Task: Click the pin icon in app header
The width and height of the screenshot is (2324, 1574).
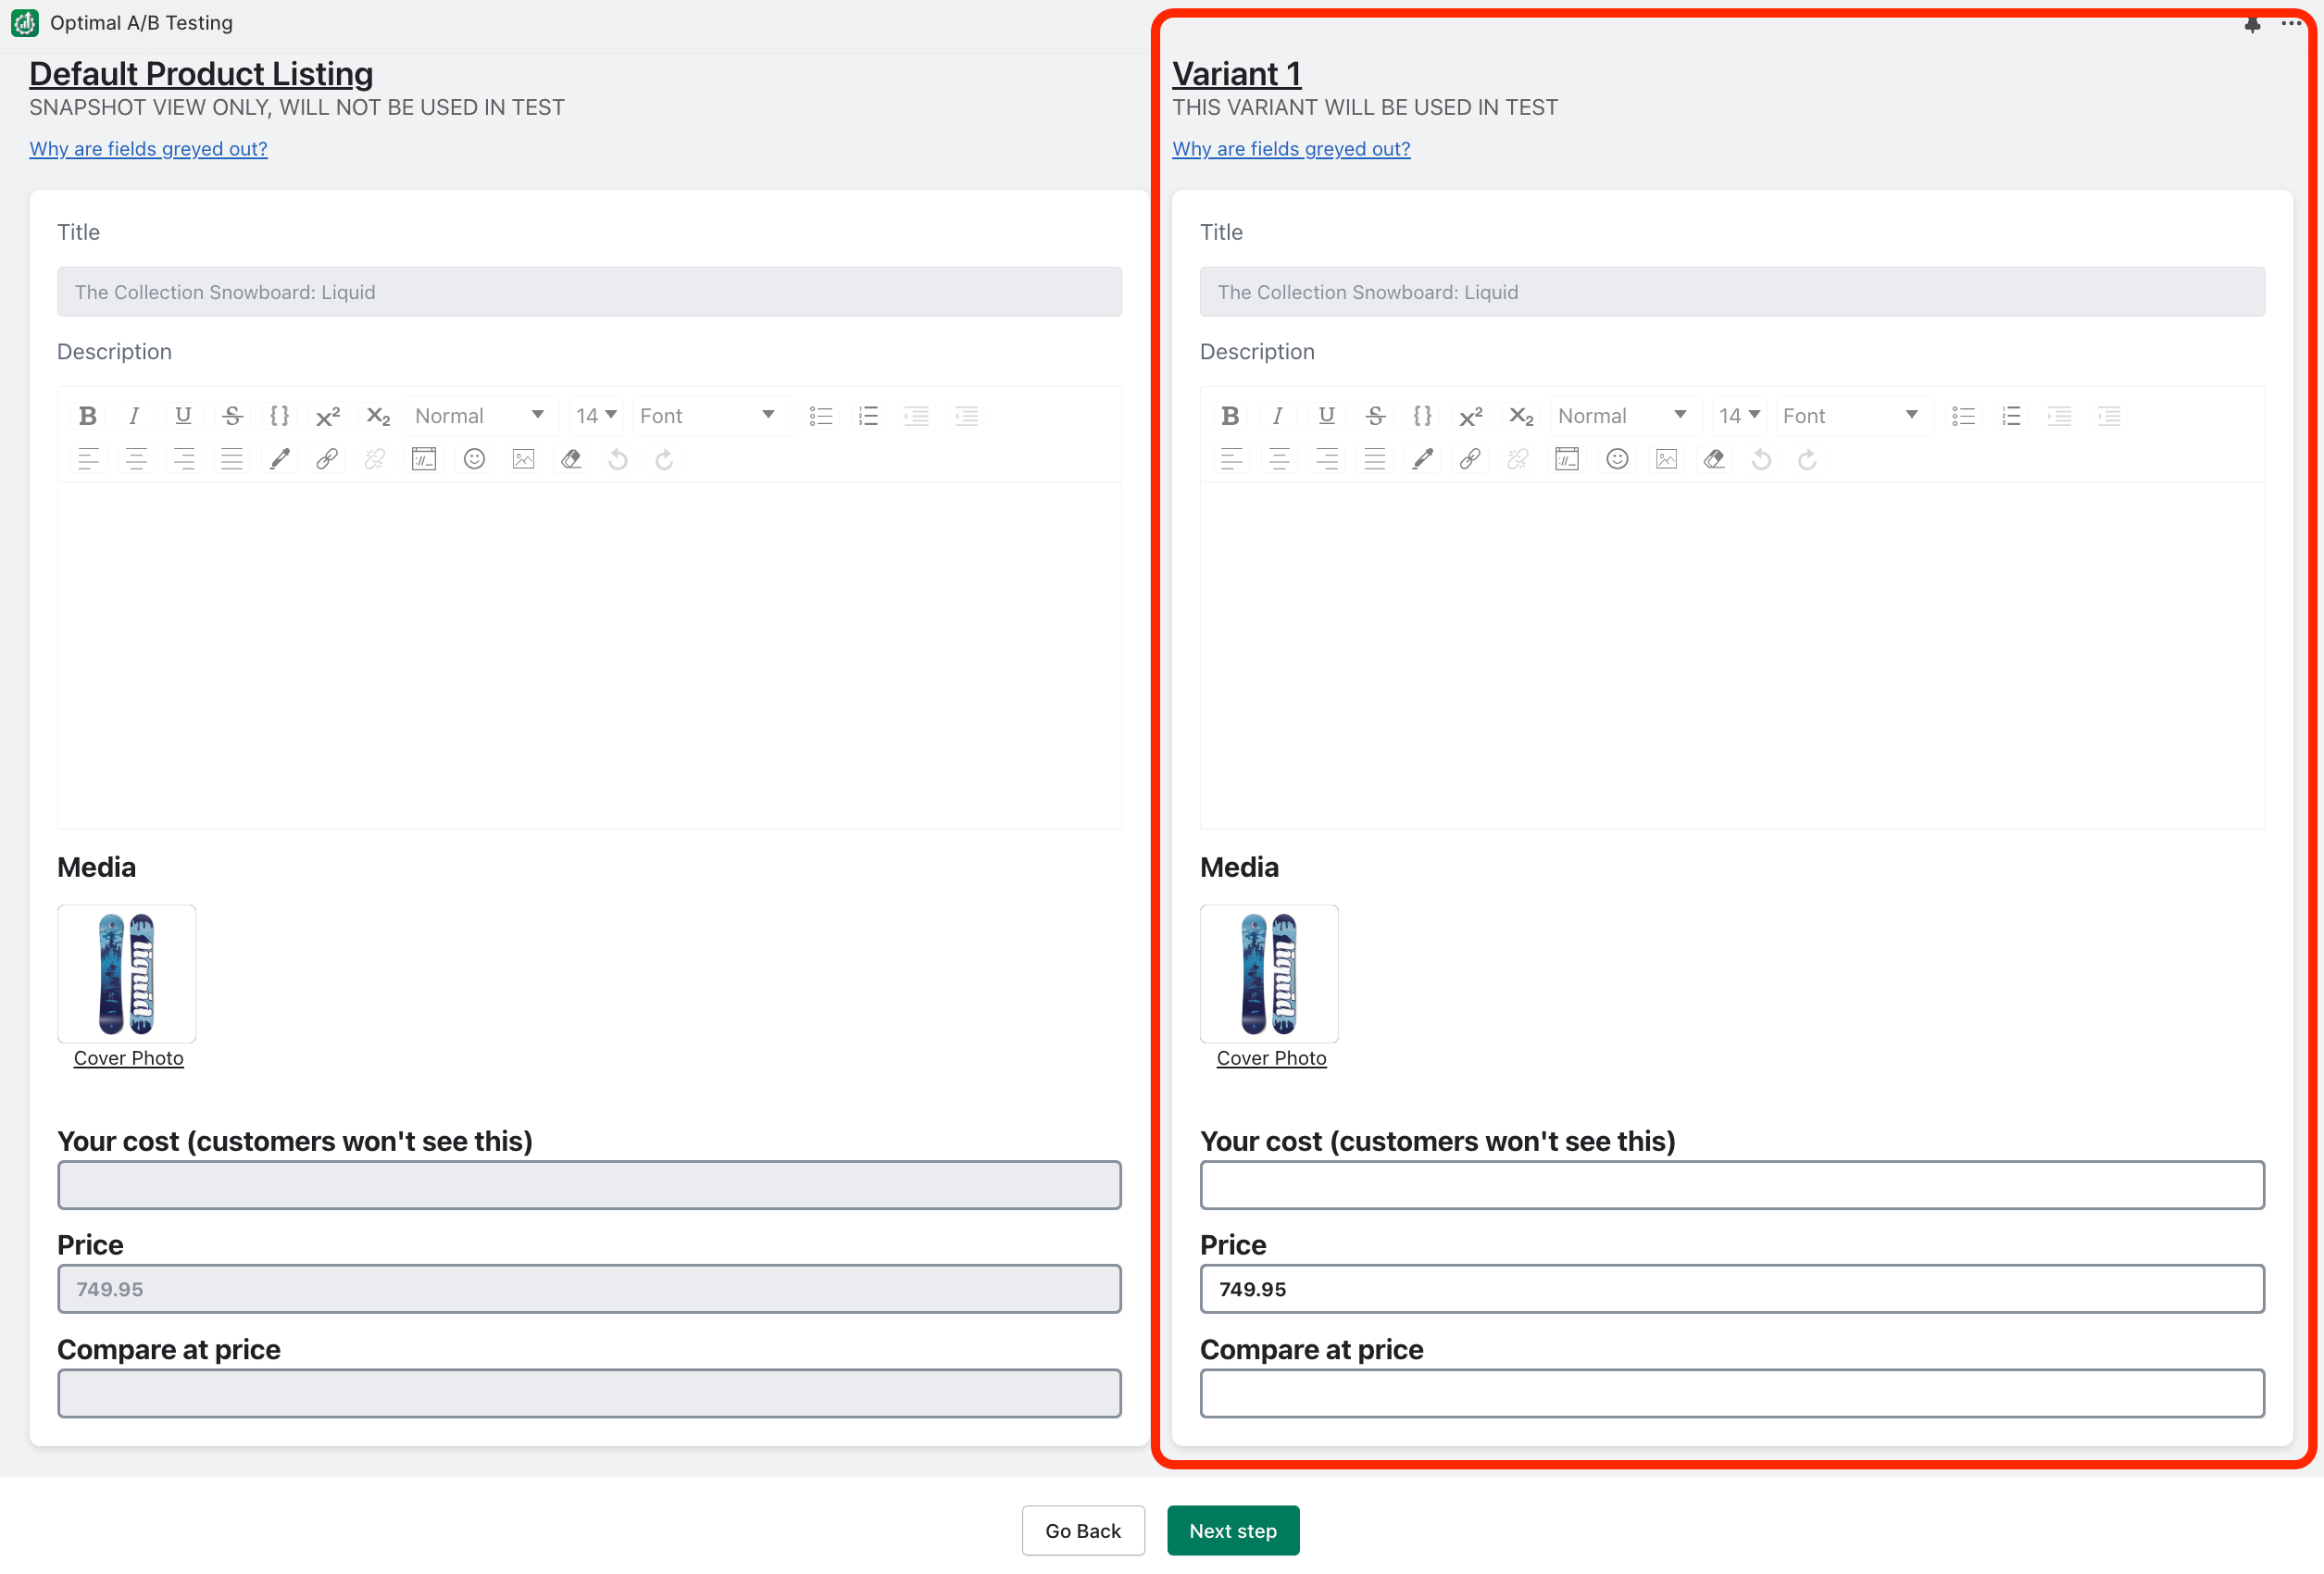Action: click(x=2252, y=24)
